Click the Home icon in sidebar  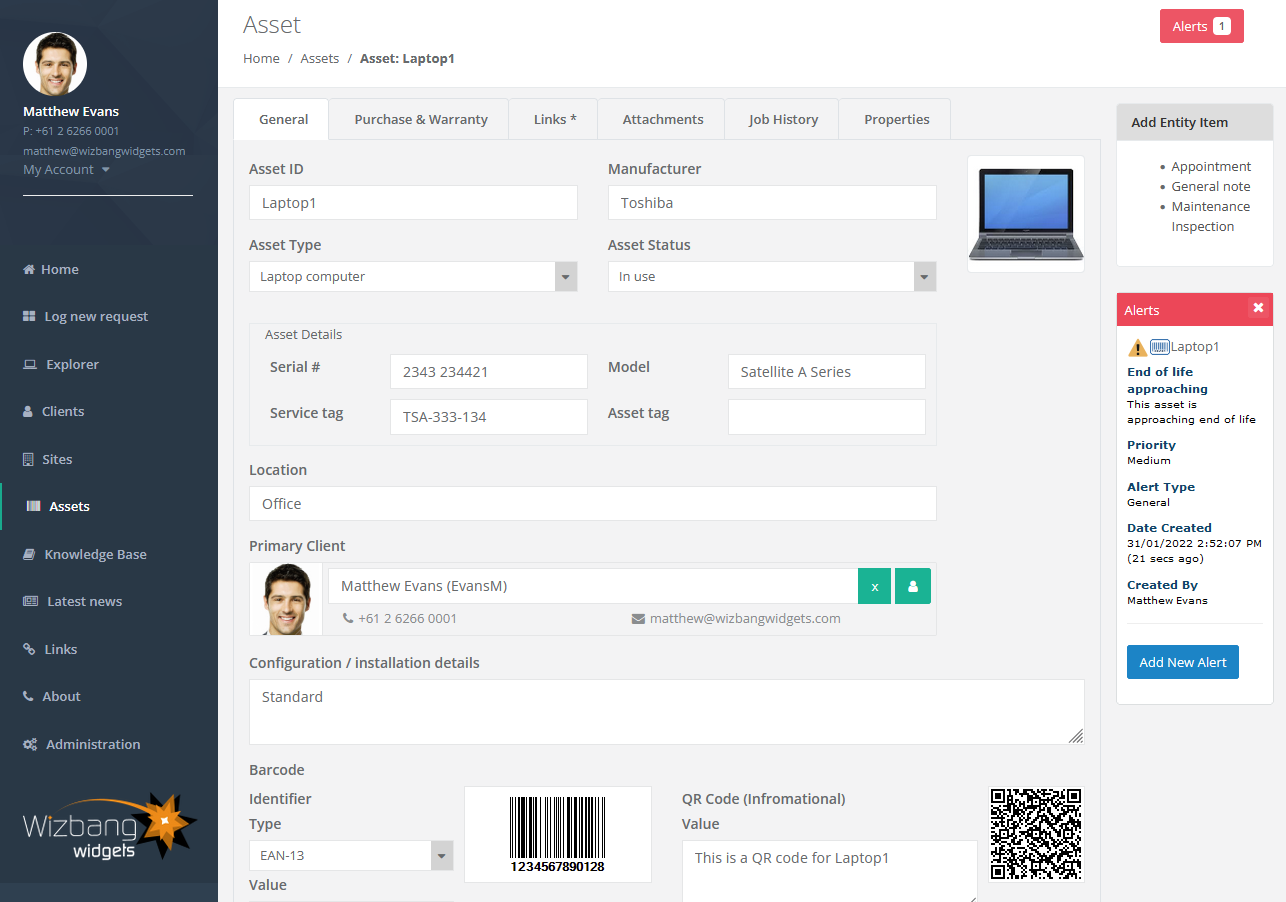(x=29, y=269)
